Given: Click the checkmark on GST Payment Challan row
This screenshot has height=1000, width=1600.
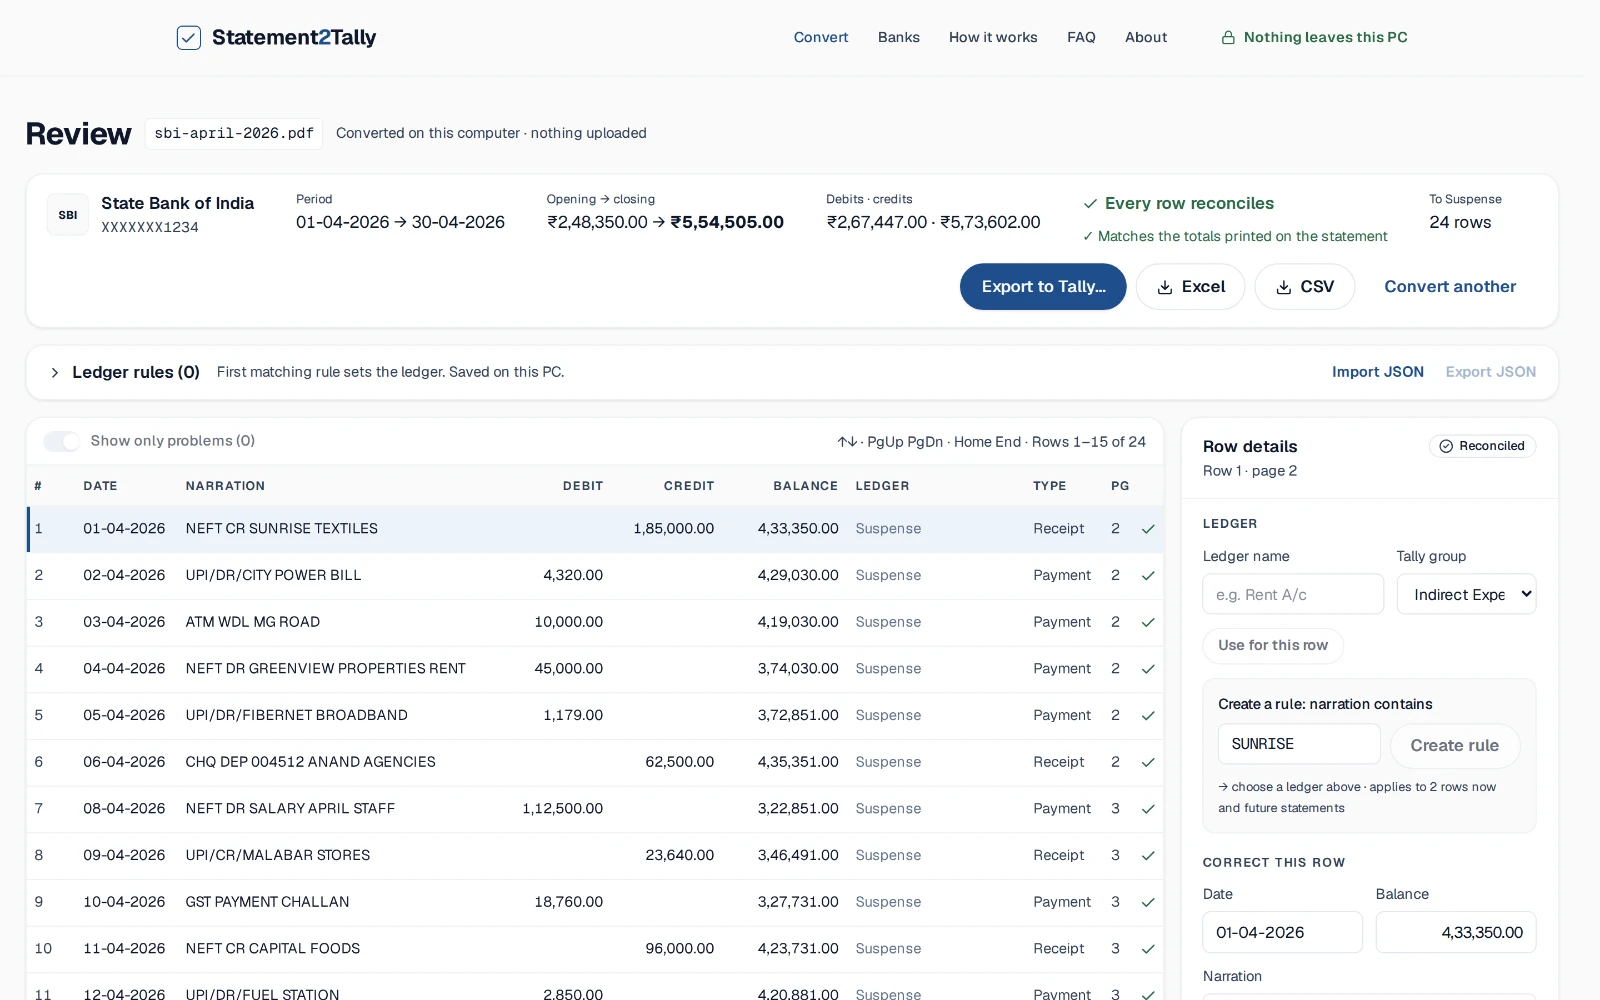Looking at the screenshot, I should click(1148, 902).
